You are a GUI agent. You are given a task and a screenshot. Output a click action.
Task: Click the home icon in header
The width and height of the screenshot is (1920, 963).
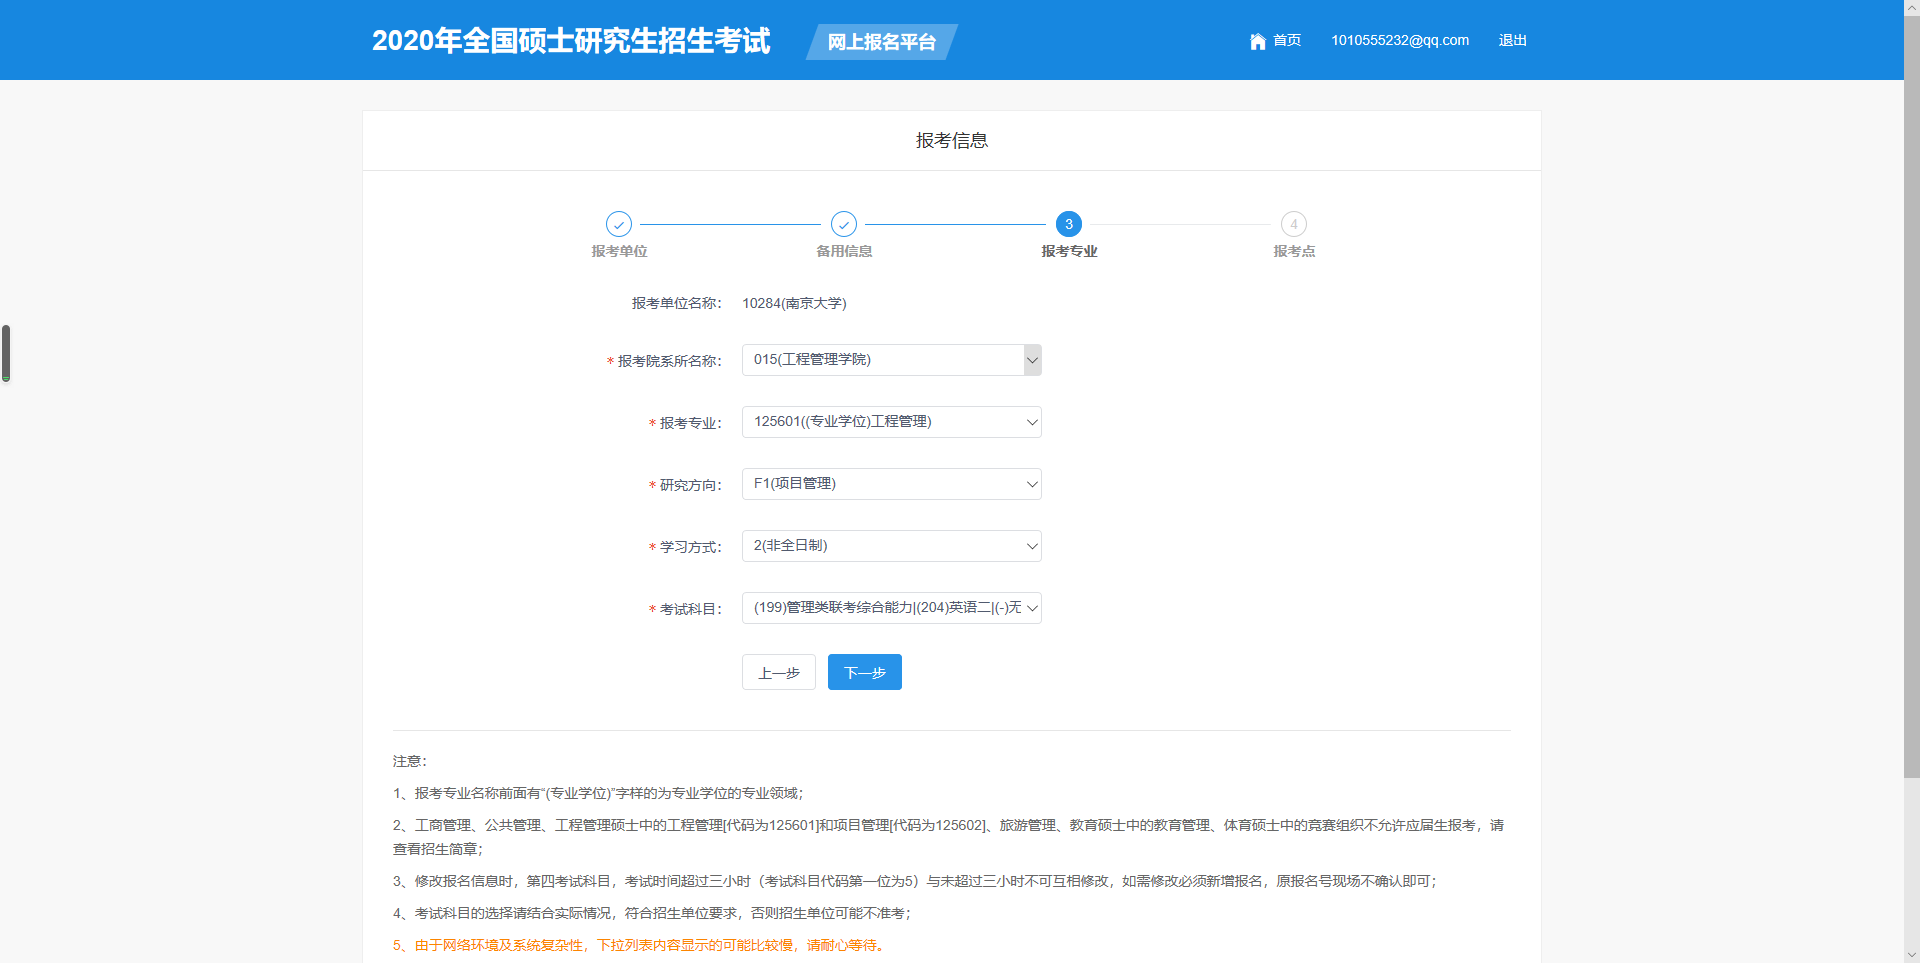[x=1257, y=41]
